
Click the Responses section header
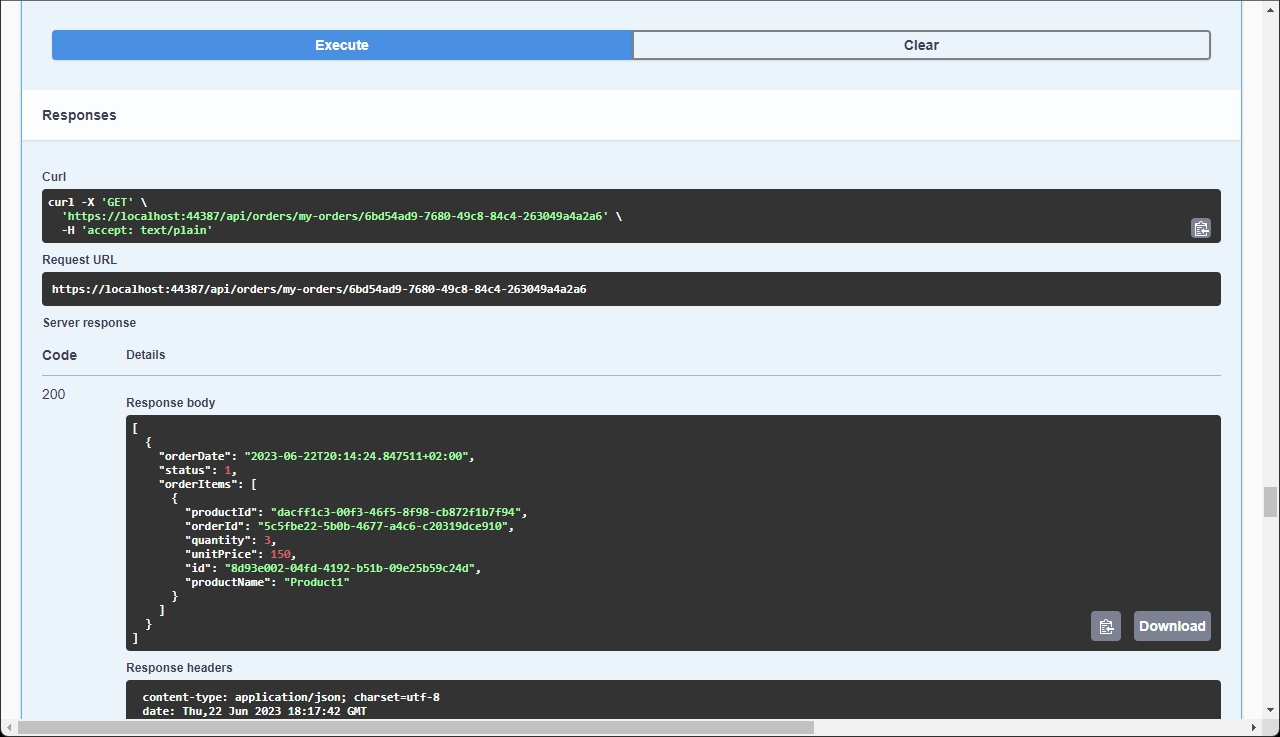coord(79,115)
